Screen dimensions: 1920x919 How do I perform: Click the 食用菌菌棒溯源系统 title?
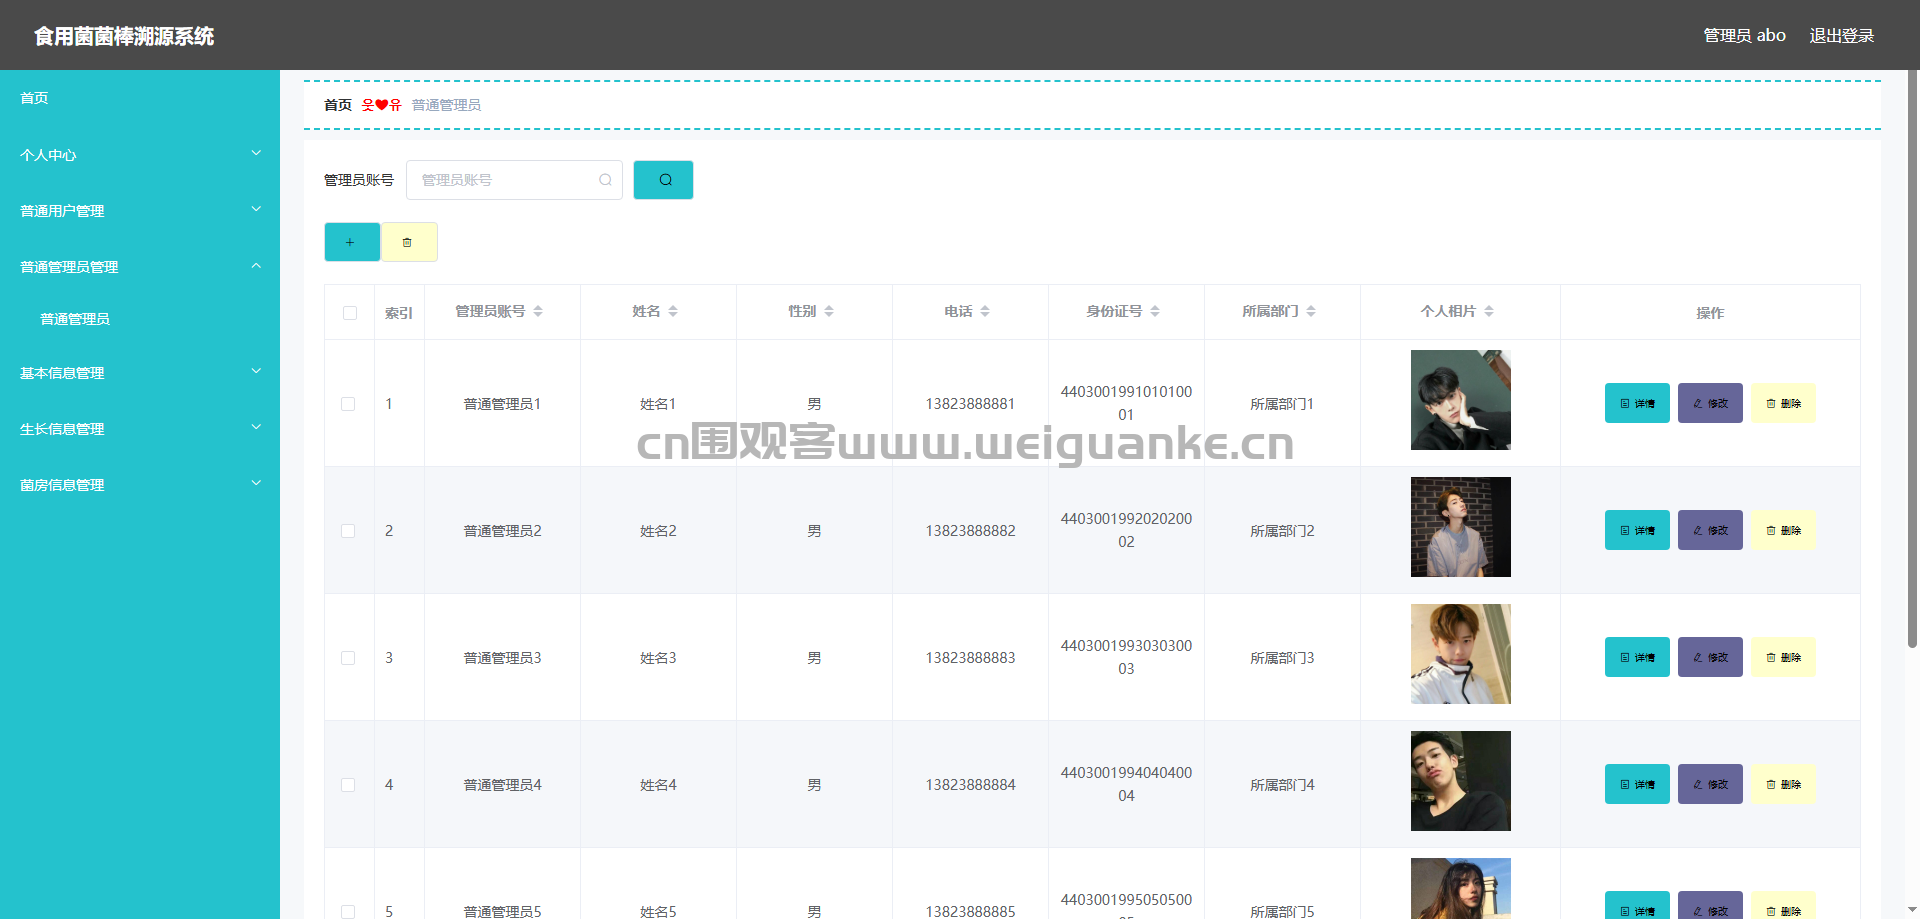click(x=124, y=36)
